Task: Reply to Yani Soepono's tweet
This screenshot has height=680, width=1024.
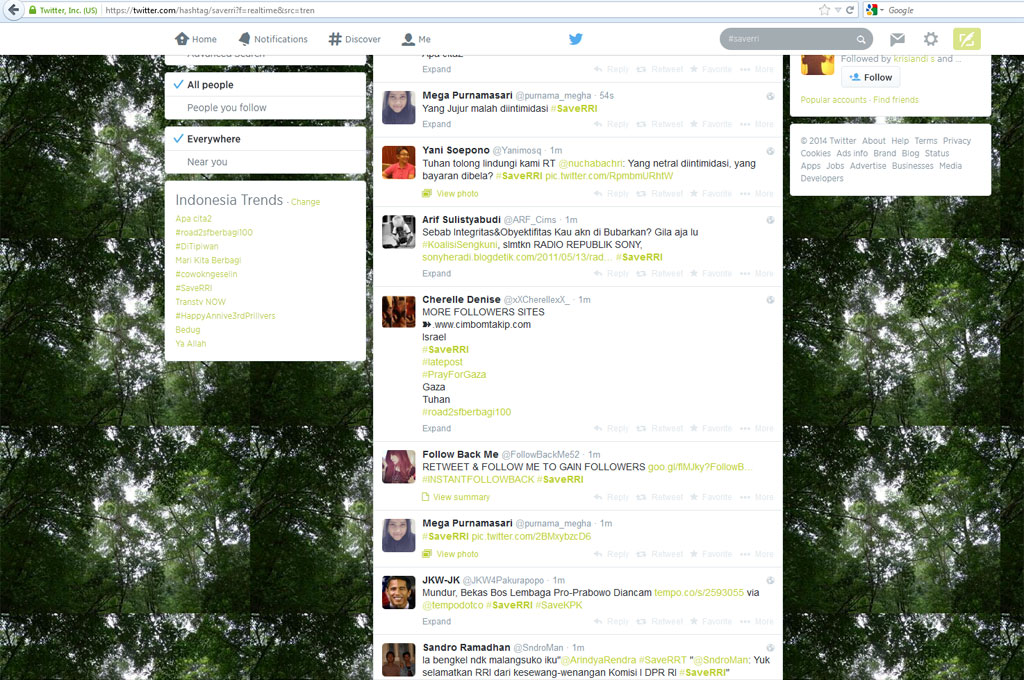Action: point(611,194)
